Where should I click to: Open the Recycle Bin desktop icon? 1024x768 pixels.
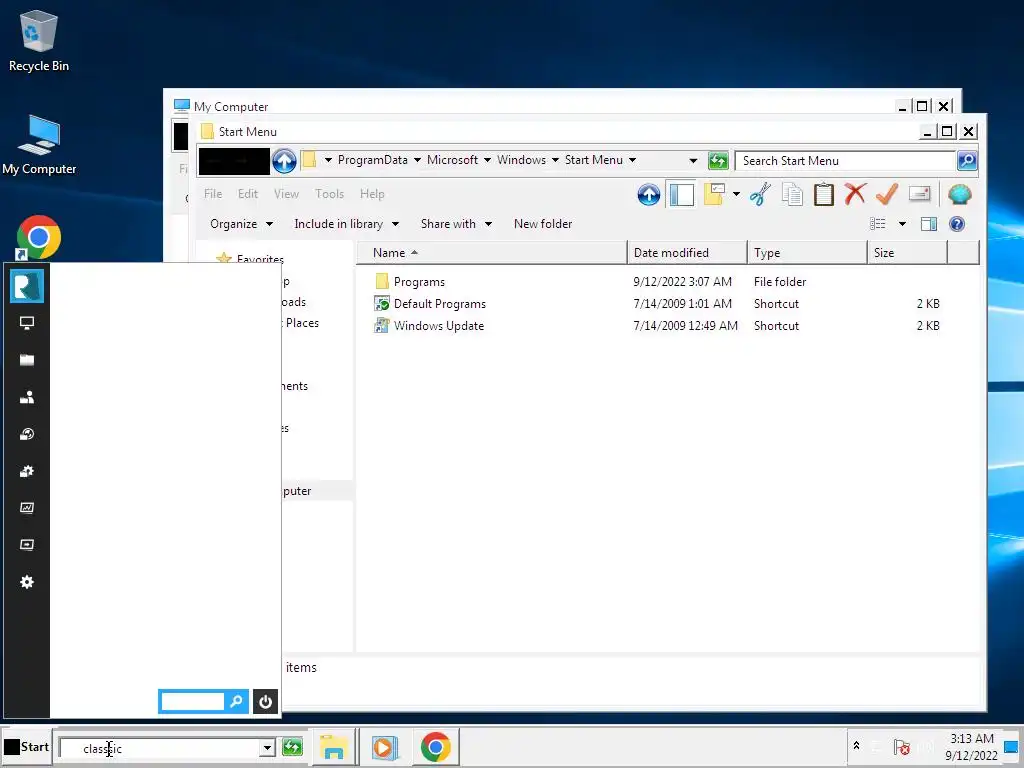pyautogui.click(x=39, y=41)
